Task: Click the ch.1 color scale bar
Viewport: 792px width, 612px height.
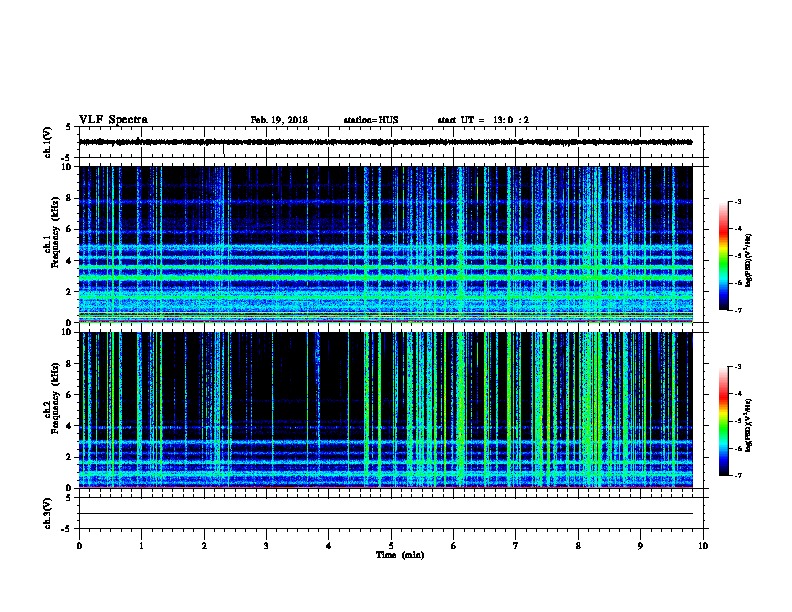Action: [723, 256]
